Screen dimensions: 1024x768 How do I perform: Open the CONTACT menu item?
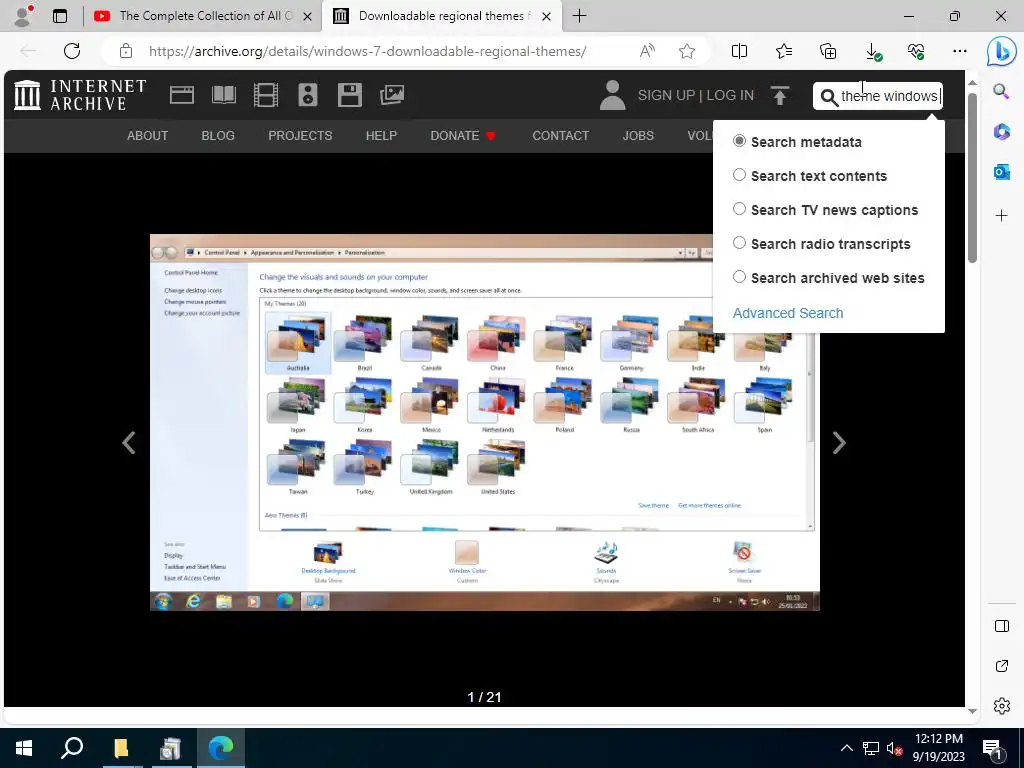pos(560,136)
